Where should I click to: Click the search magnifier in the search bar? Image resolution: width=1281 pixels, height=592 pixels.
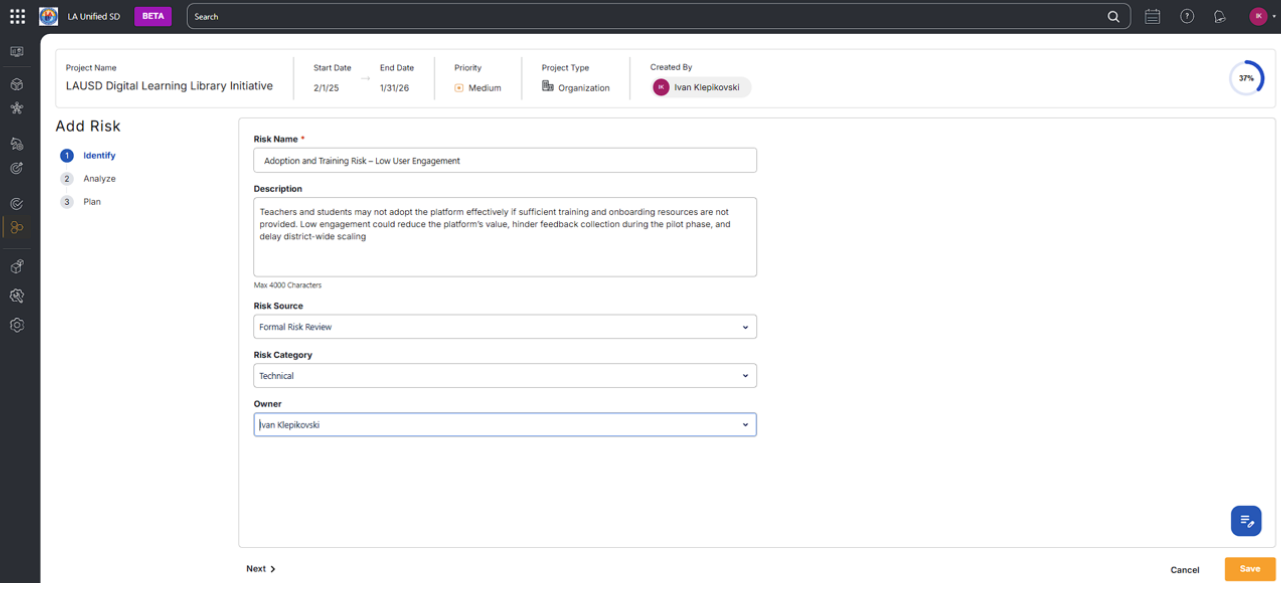point(1113,16)
